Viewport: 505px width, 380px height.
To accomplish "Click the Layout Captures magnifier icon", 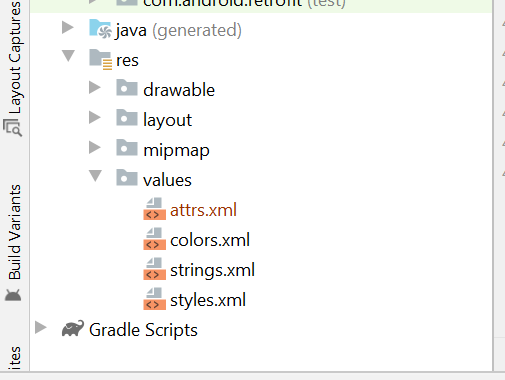I will (x=13, y=127).
